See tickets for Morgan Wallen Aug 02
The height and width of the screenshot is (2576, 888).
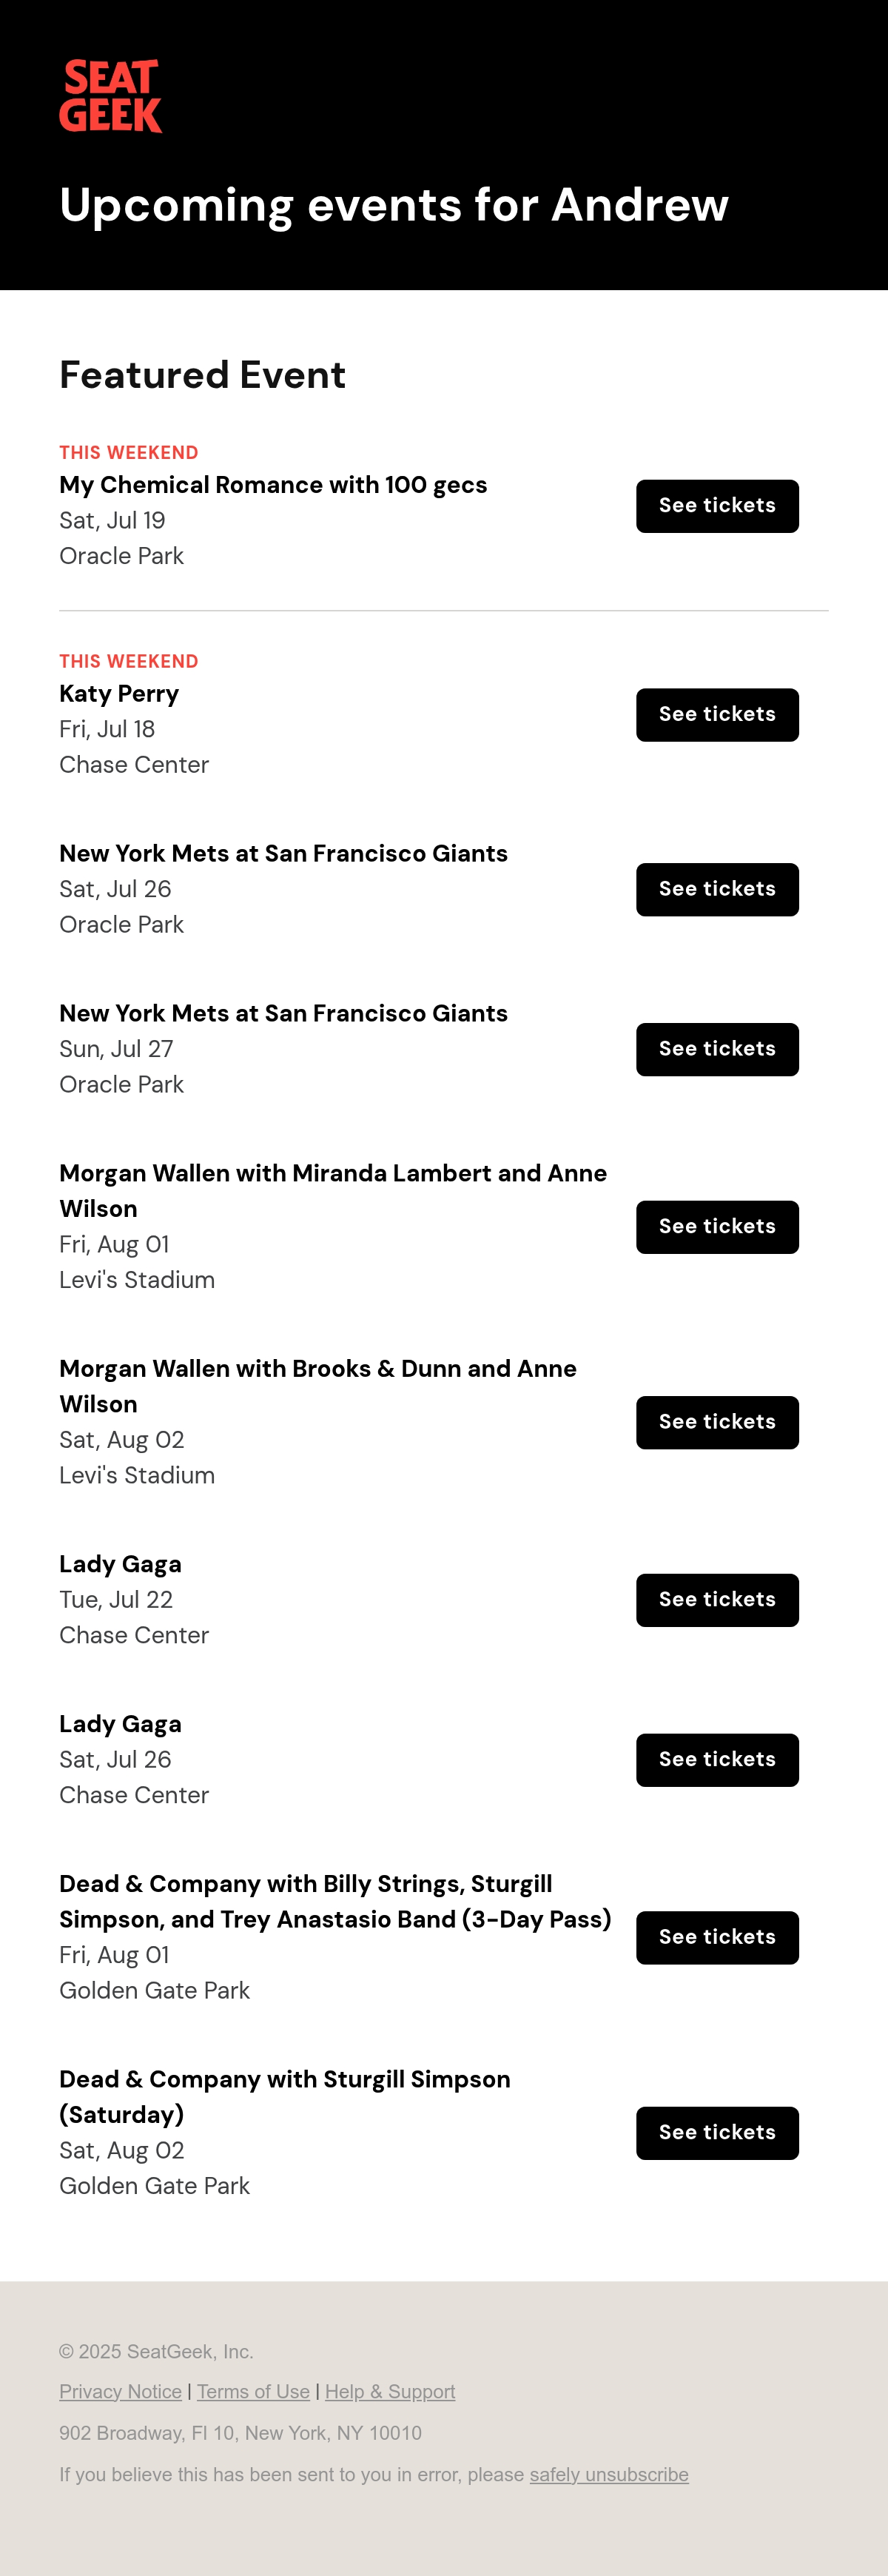click(717, 1423)
